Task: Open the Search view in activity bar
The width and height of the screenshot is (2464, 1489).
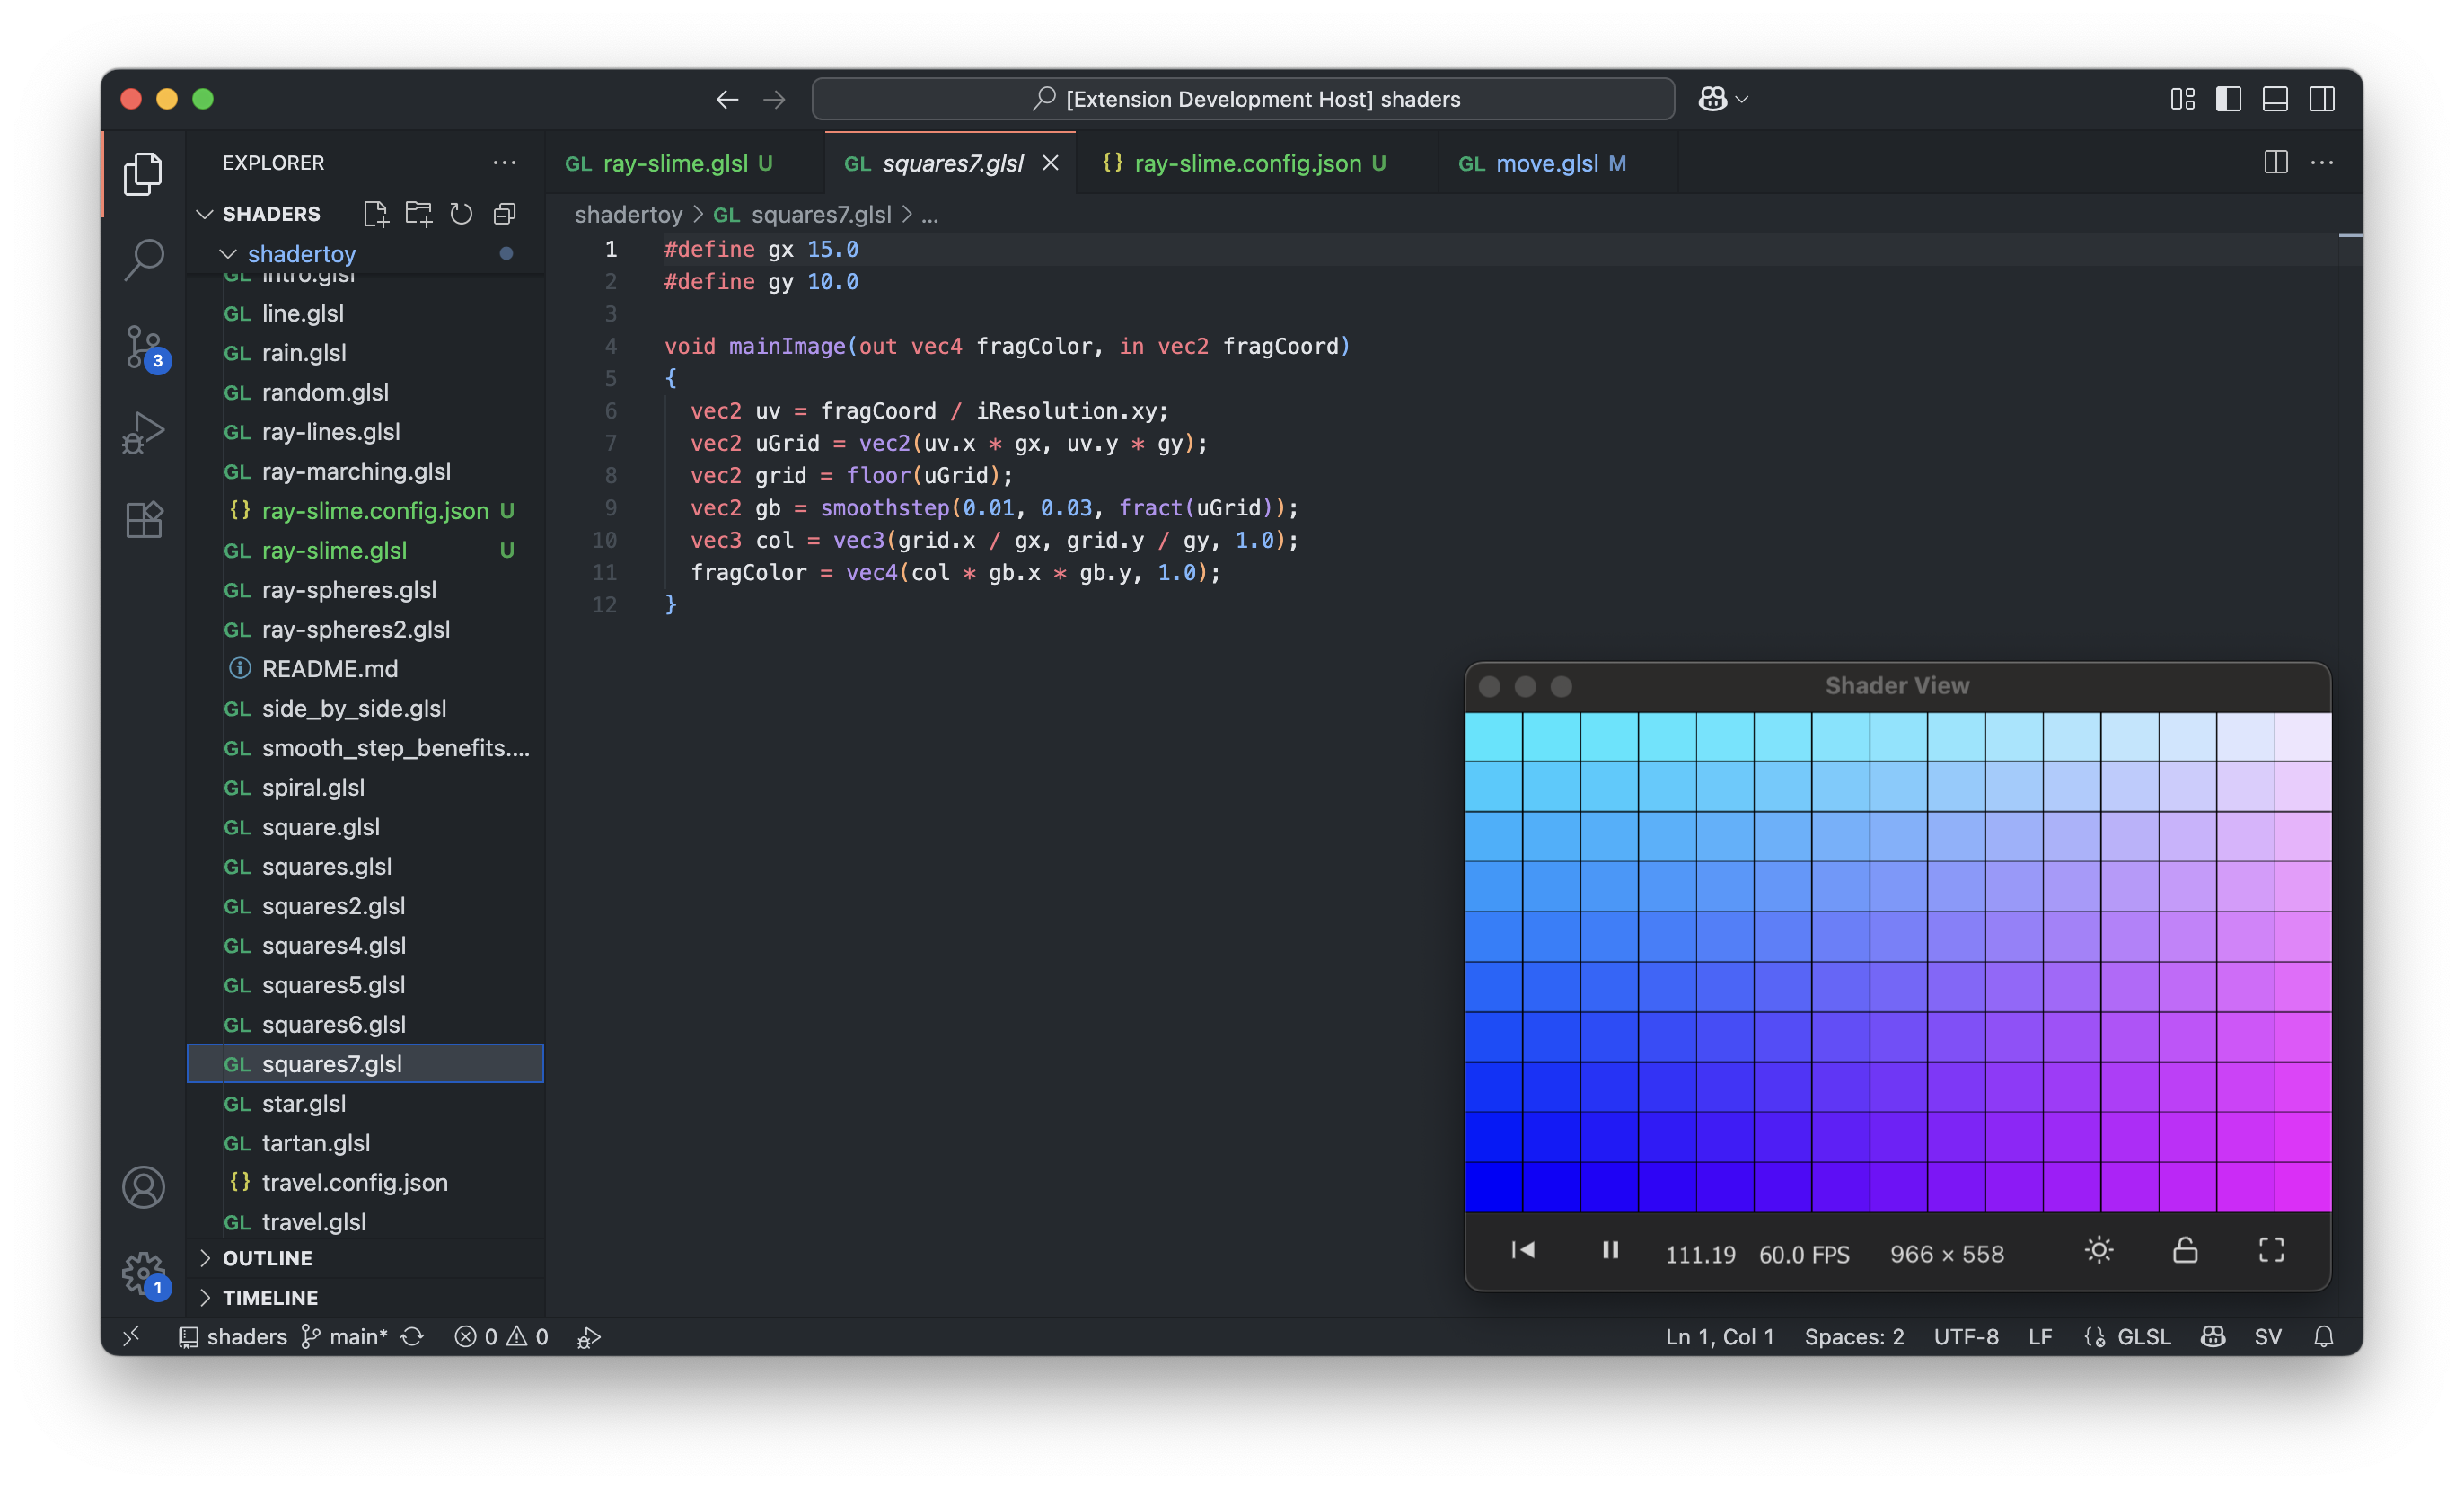Action: (144, 260)
